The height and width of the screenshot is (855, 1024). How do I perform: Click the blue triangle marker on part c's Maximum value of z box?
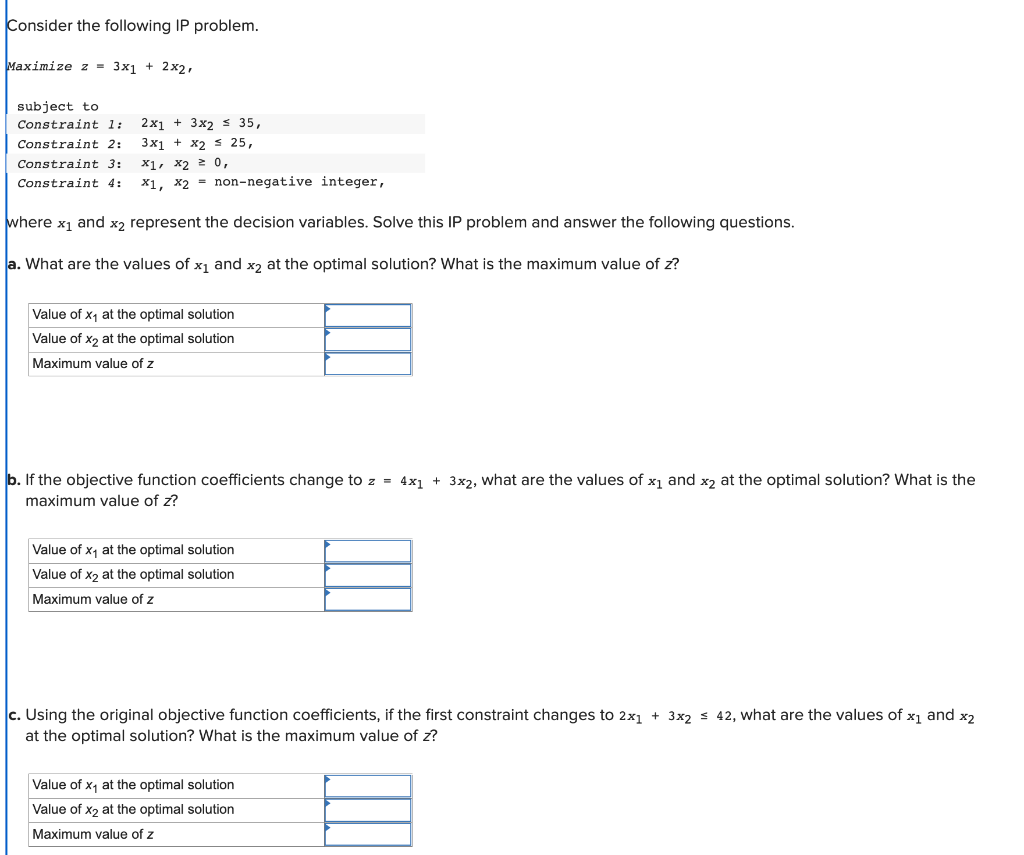(327, 827)
